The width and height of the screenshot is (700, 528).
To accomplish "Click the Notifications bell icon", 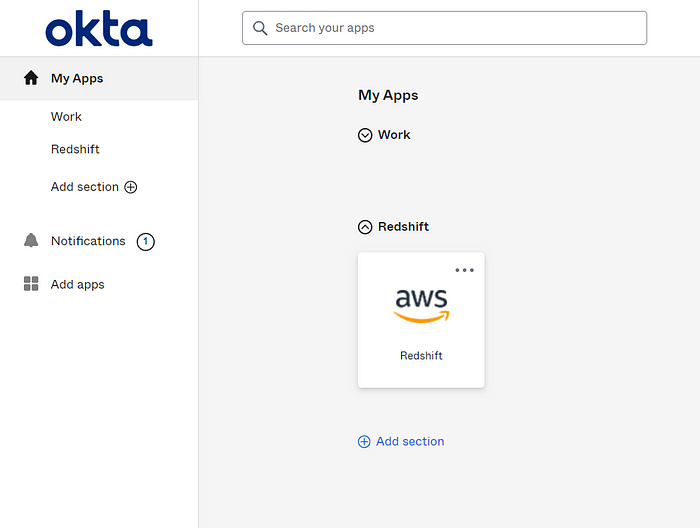I will 31,240.
